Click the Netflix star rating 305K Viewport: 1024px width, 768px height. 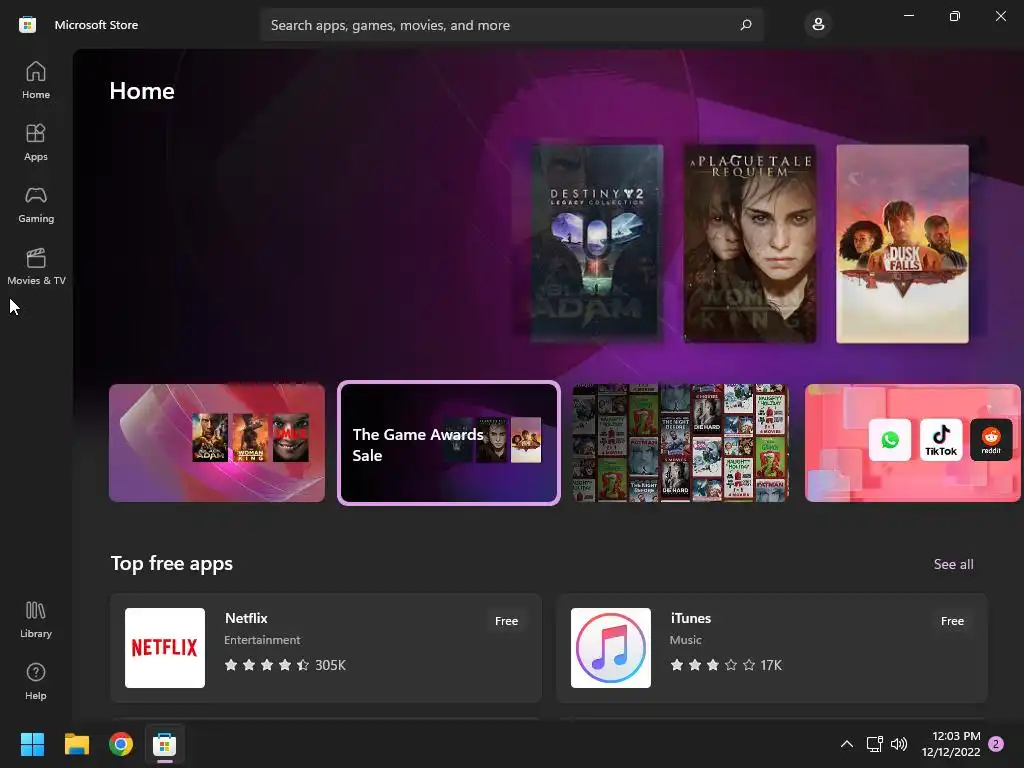285,665
